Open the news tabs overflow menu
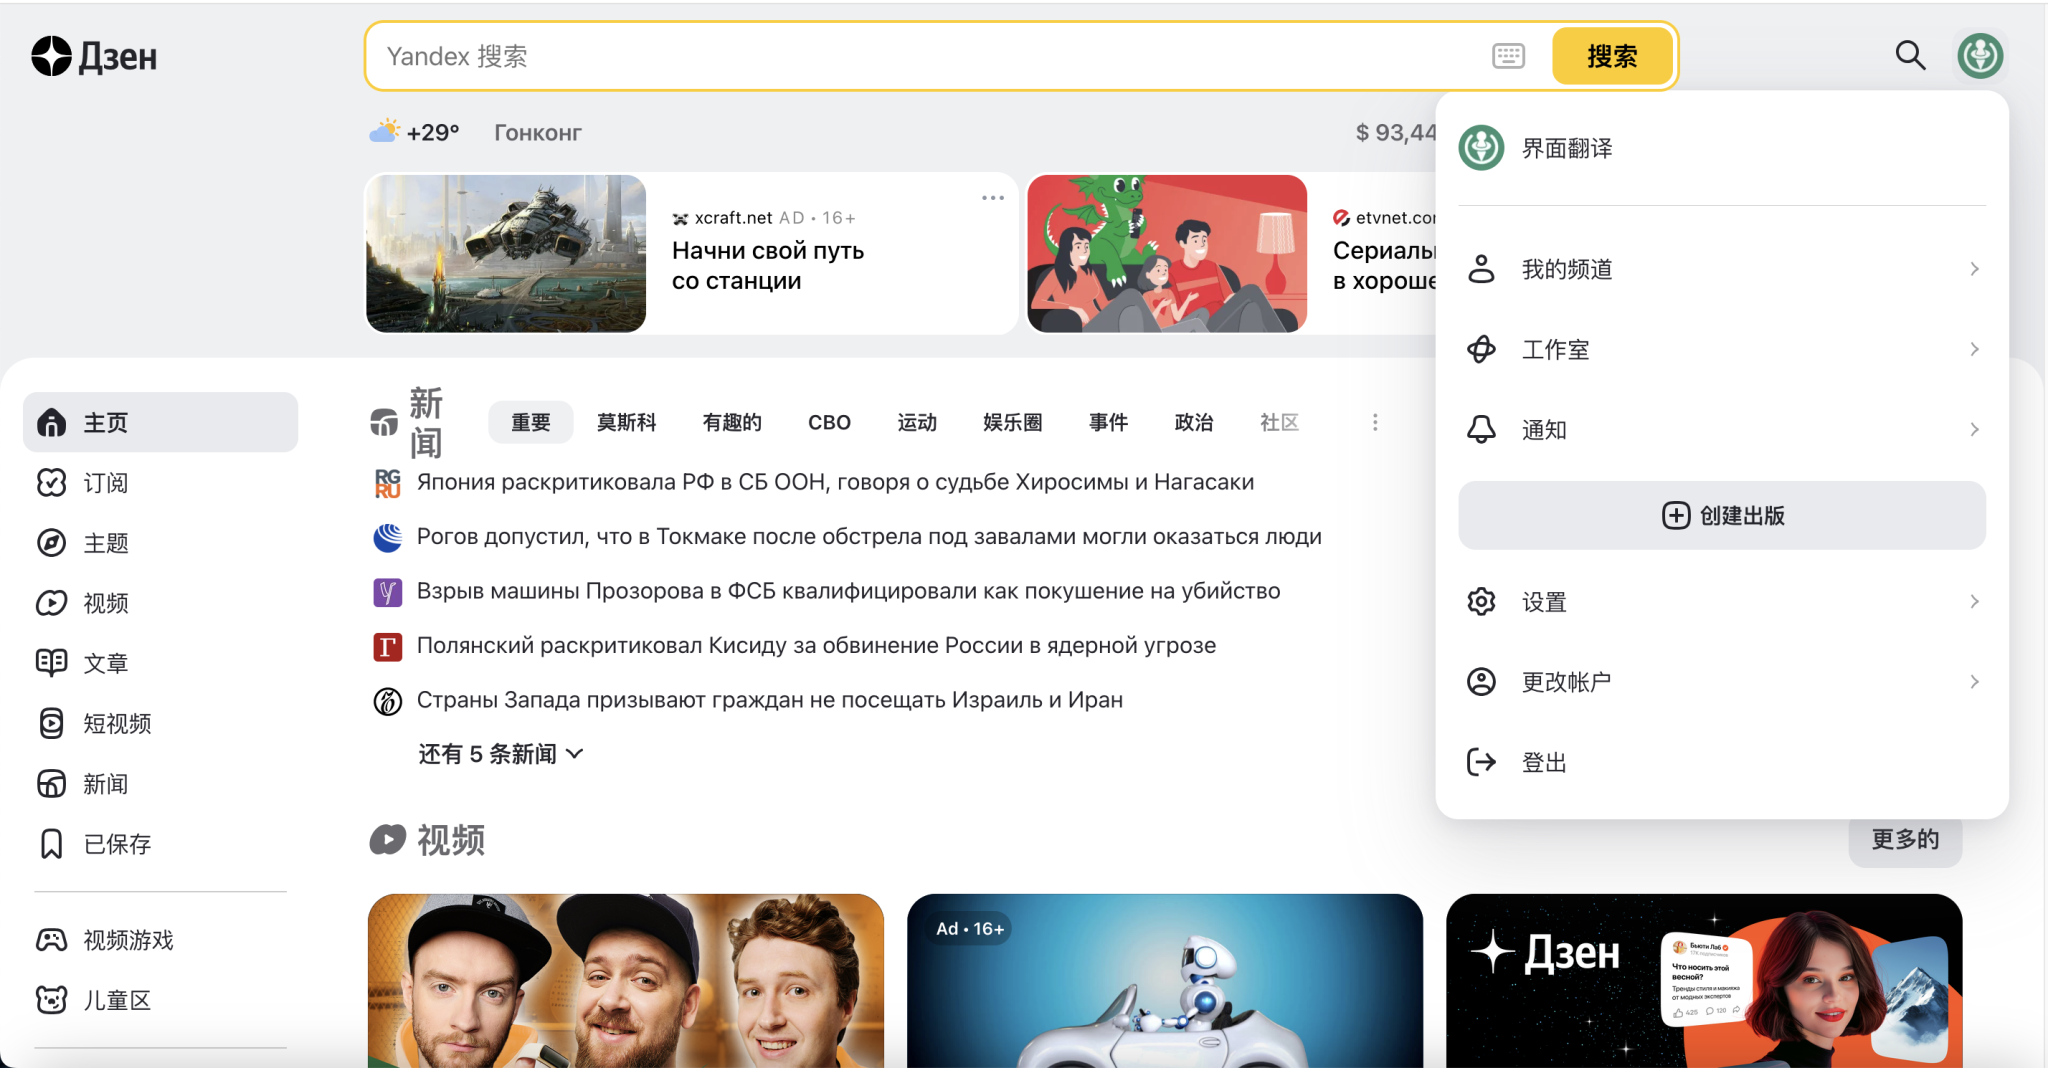 1373,422
